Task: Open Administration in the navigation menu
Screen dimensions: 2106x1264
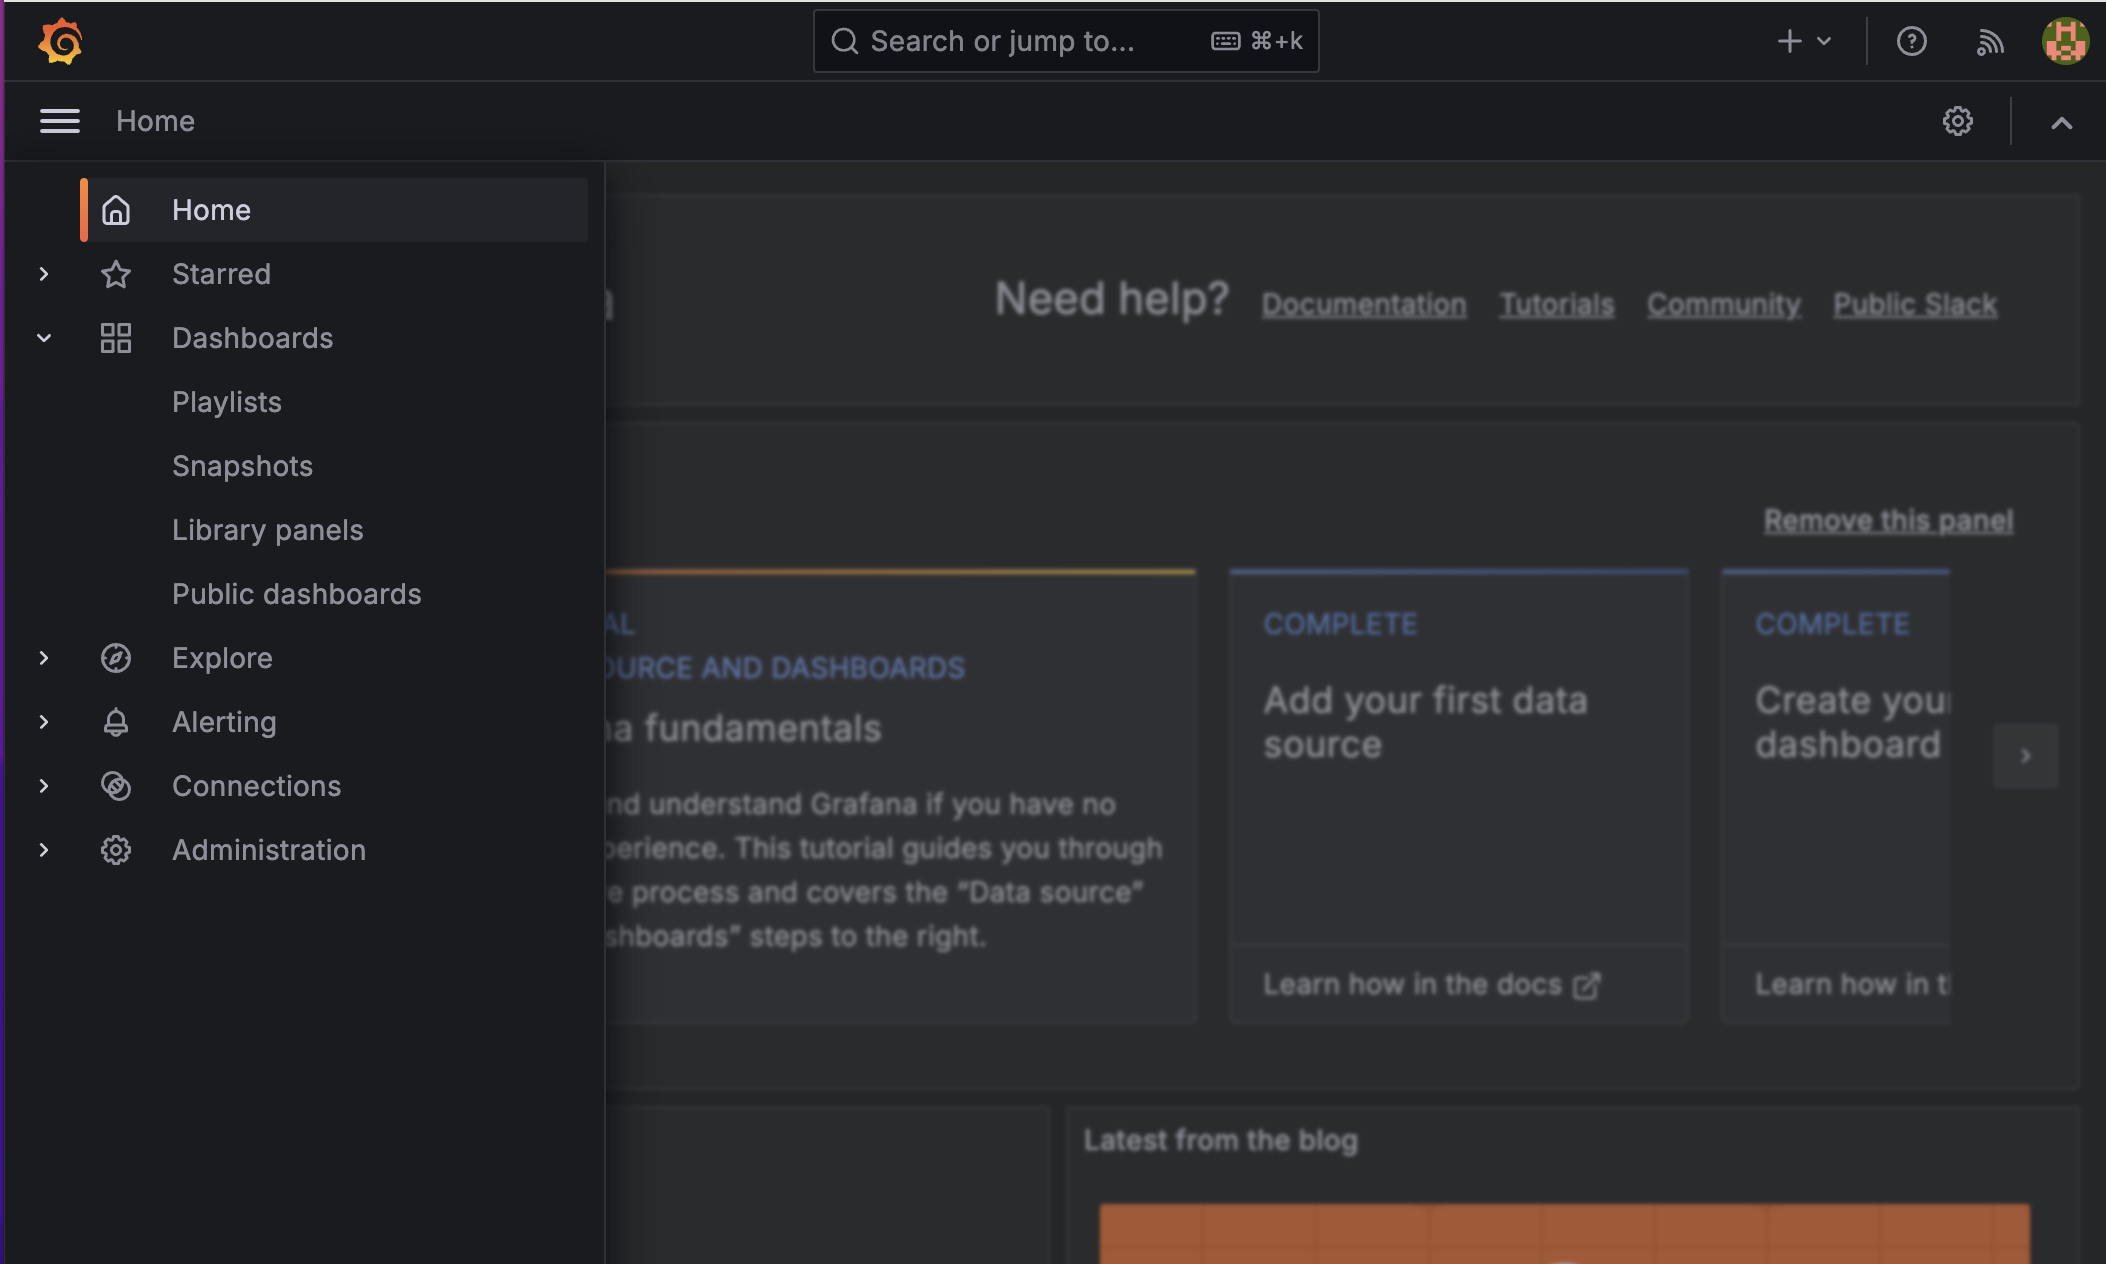Action: click(269, 850)
